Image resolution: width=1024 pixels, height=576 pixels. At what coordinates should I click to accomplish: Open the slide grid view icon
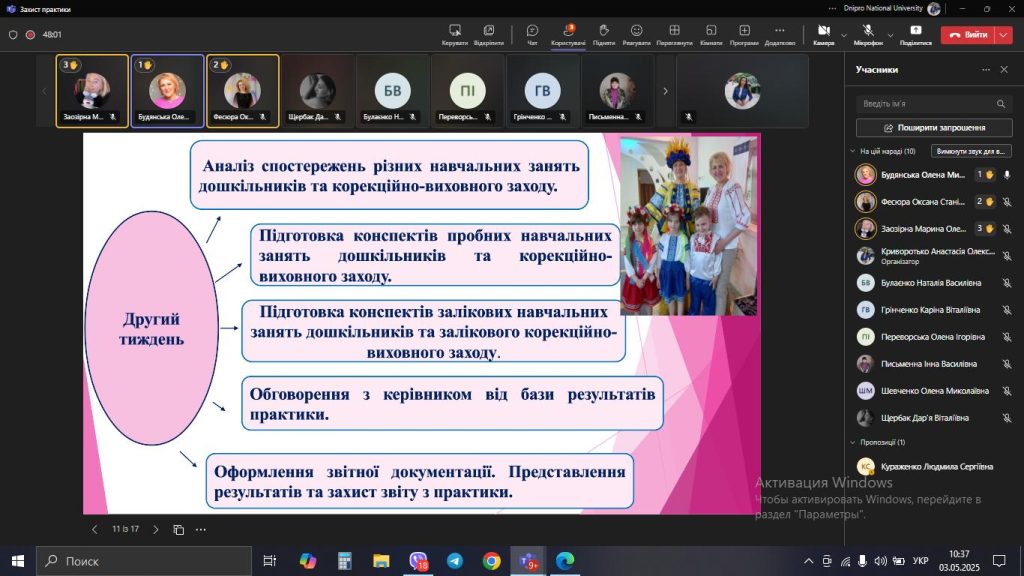[178, 530]
